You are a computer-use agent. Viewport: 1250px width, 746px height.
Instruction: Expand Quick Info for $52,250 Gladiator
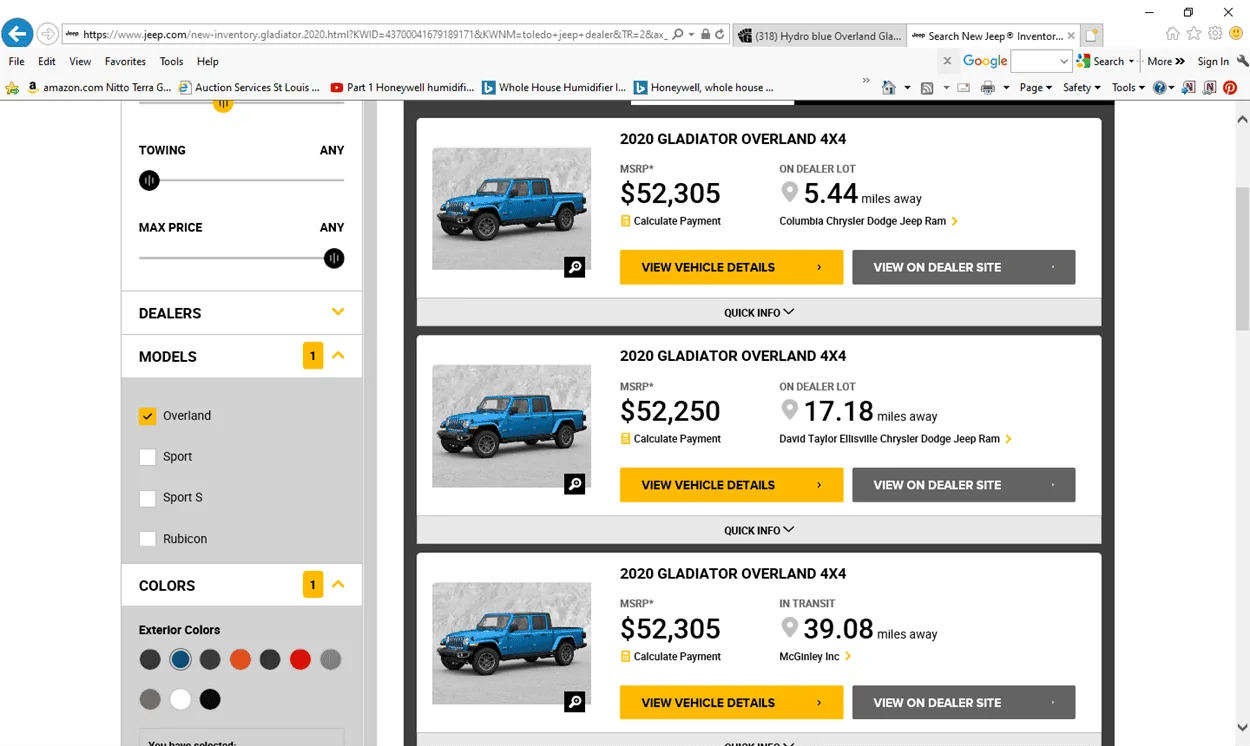(759, 530)
